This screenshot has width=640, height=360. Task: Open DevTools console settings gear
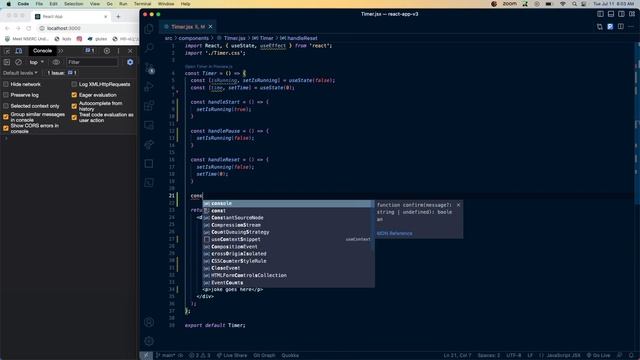pos(130,62)
